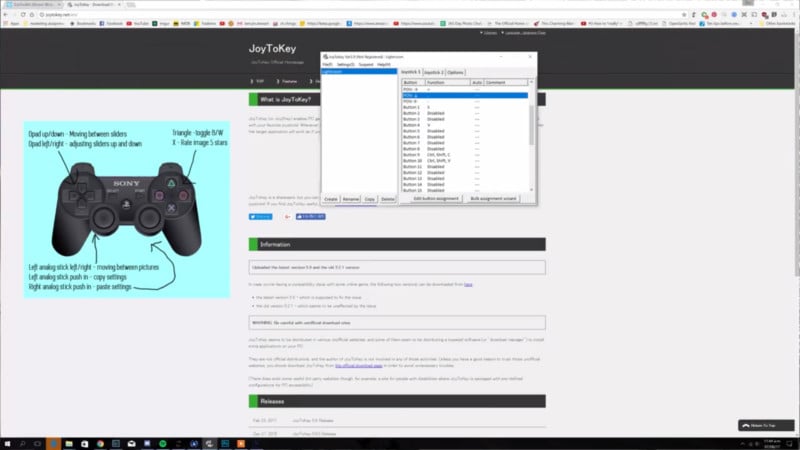Open Settings menu in JoyToKey window

(x=345, y=65)
